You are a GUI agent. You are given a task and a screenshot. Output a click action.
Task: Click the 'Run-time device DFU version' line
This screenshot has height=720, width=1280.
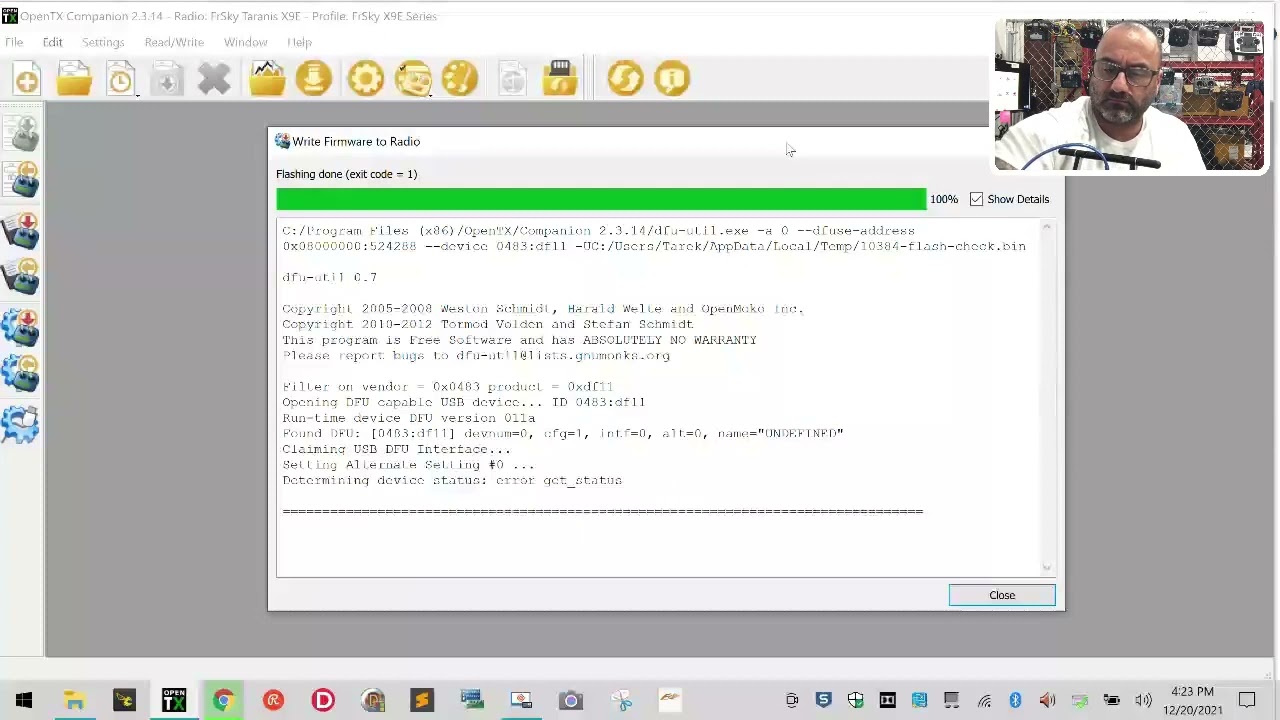pyautogui.click(x=408, y=418)
